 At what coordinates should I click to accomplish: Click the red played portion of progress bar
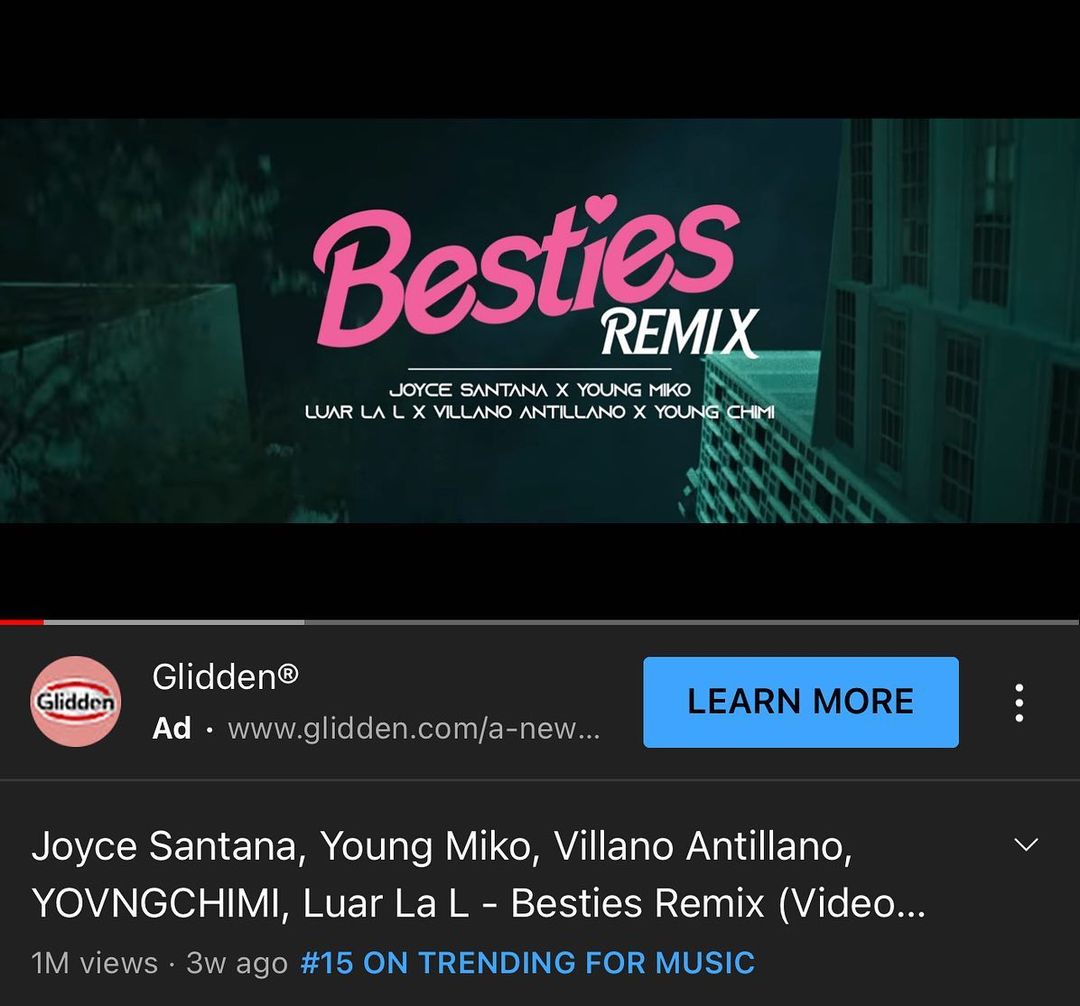pyautogui.click(x=21, y=622)
